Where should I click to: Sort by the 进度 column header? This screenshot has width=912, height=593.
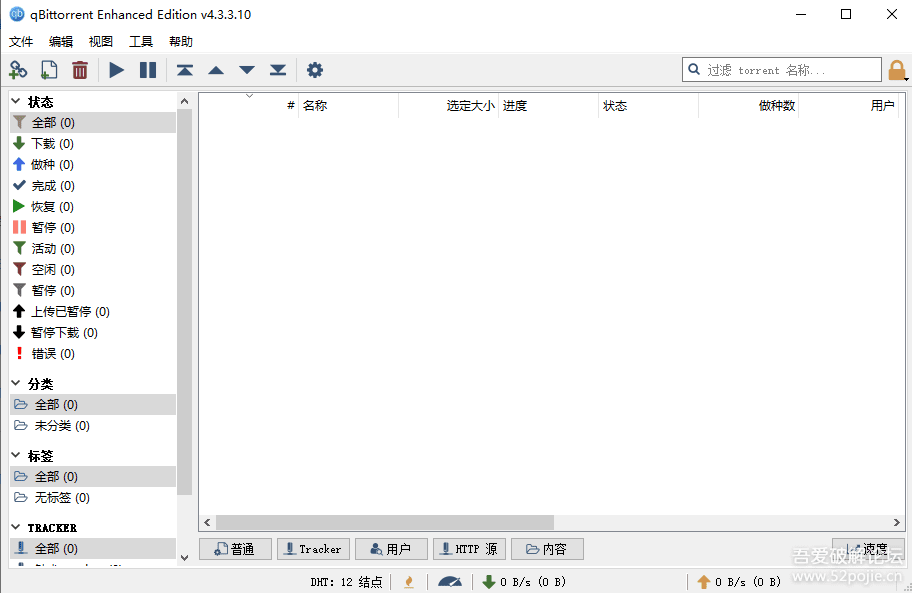[548, 106]
